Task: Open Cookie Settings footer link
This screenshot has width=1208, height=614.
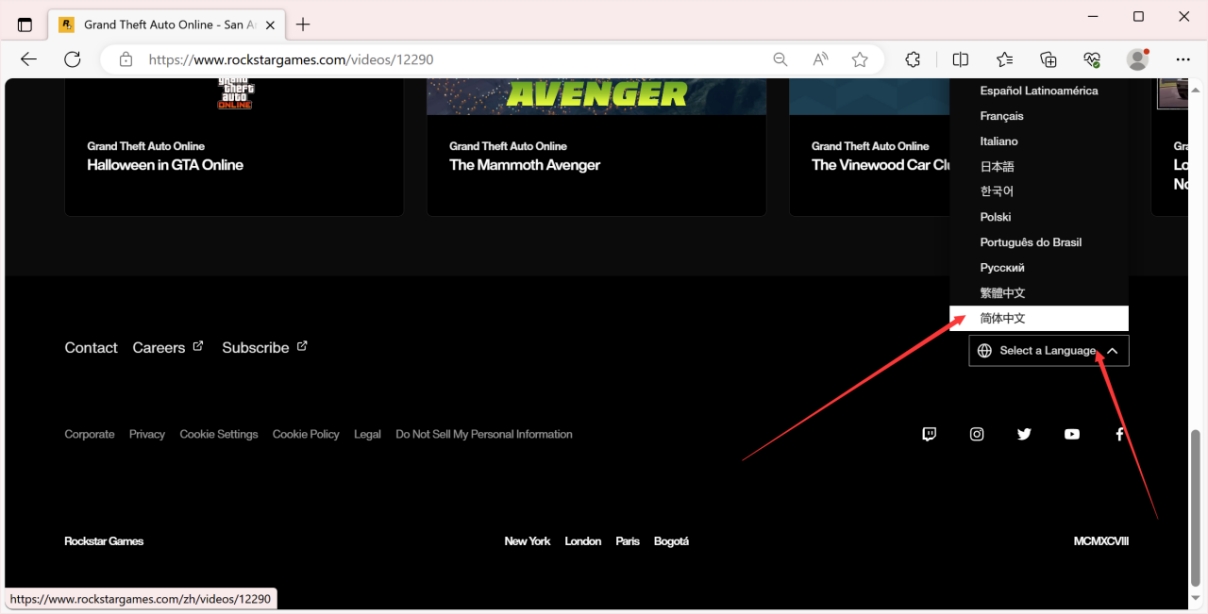Action: 218,434
